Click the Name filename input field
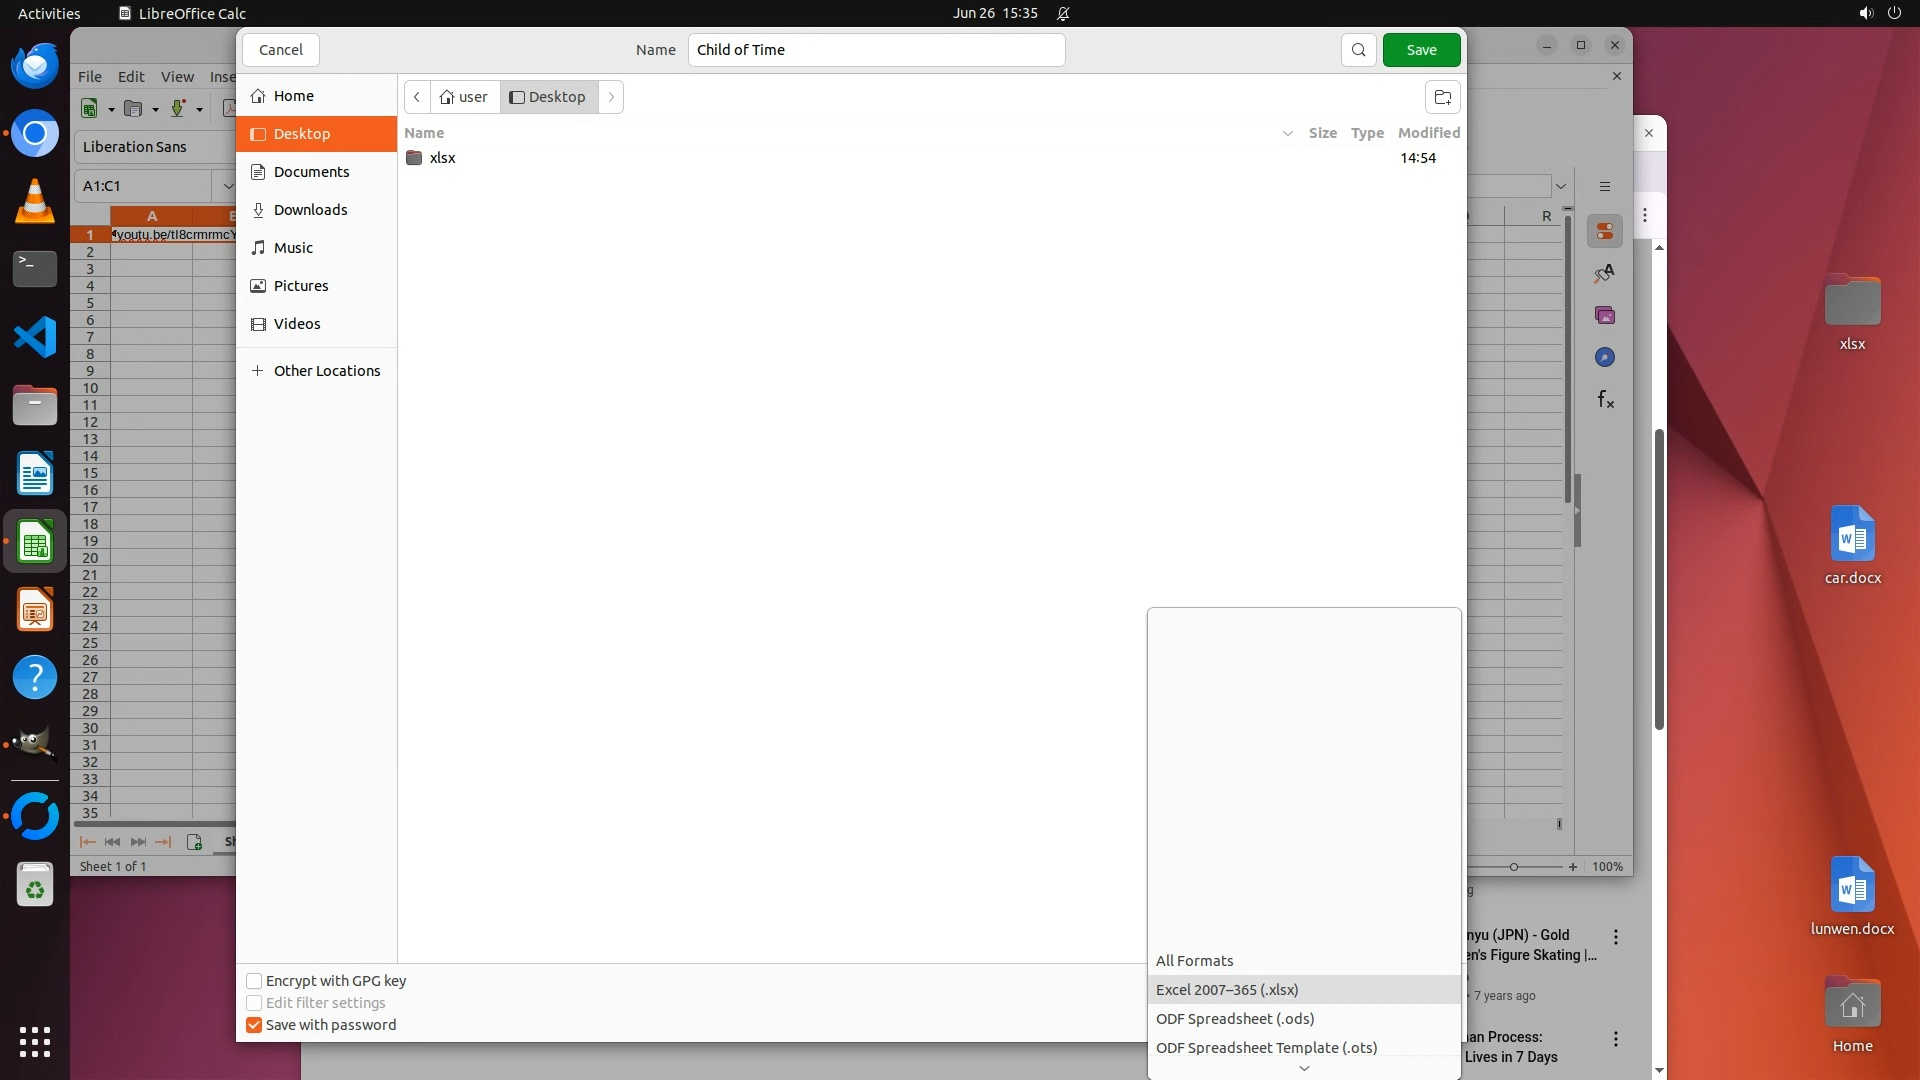 [876, 50]
